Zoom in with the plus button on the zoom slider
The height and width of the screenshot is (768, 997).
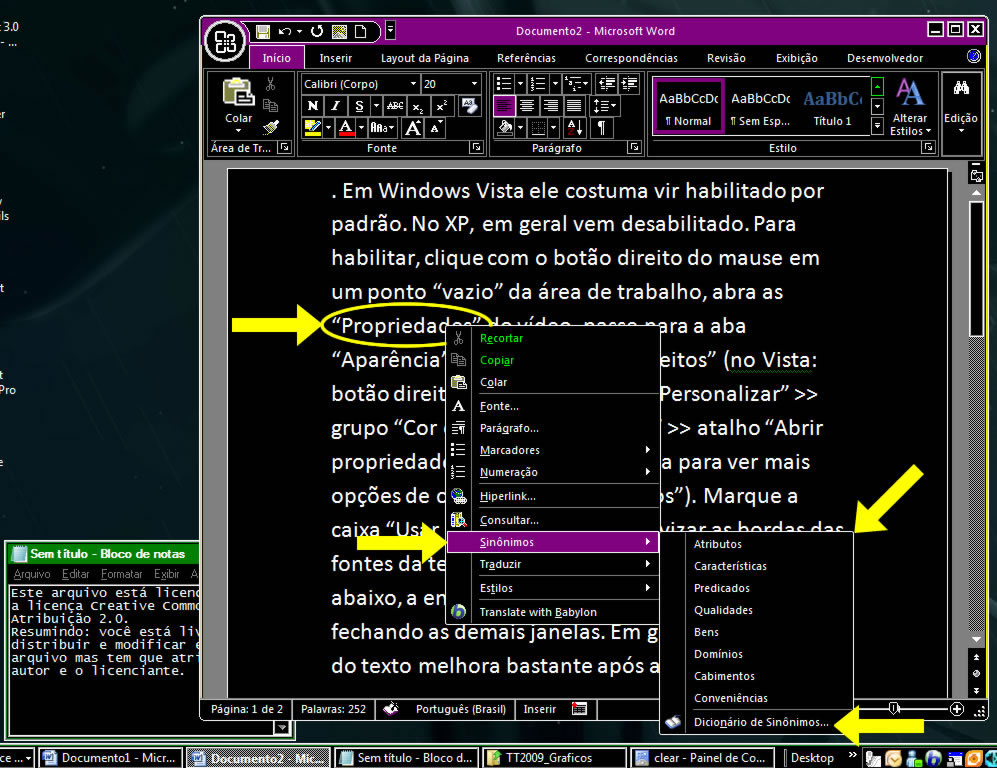(x=956, y=709)
